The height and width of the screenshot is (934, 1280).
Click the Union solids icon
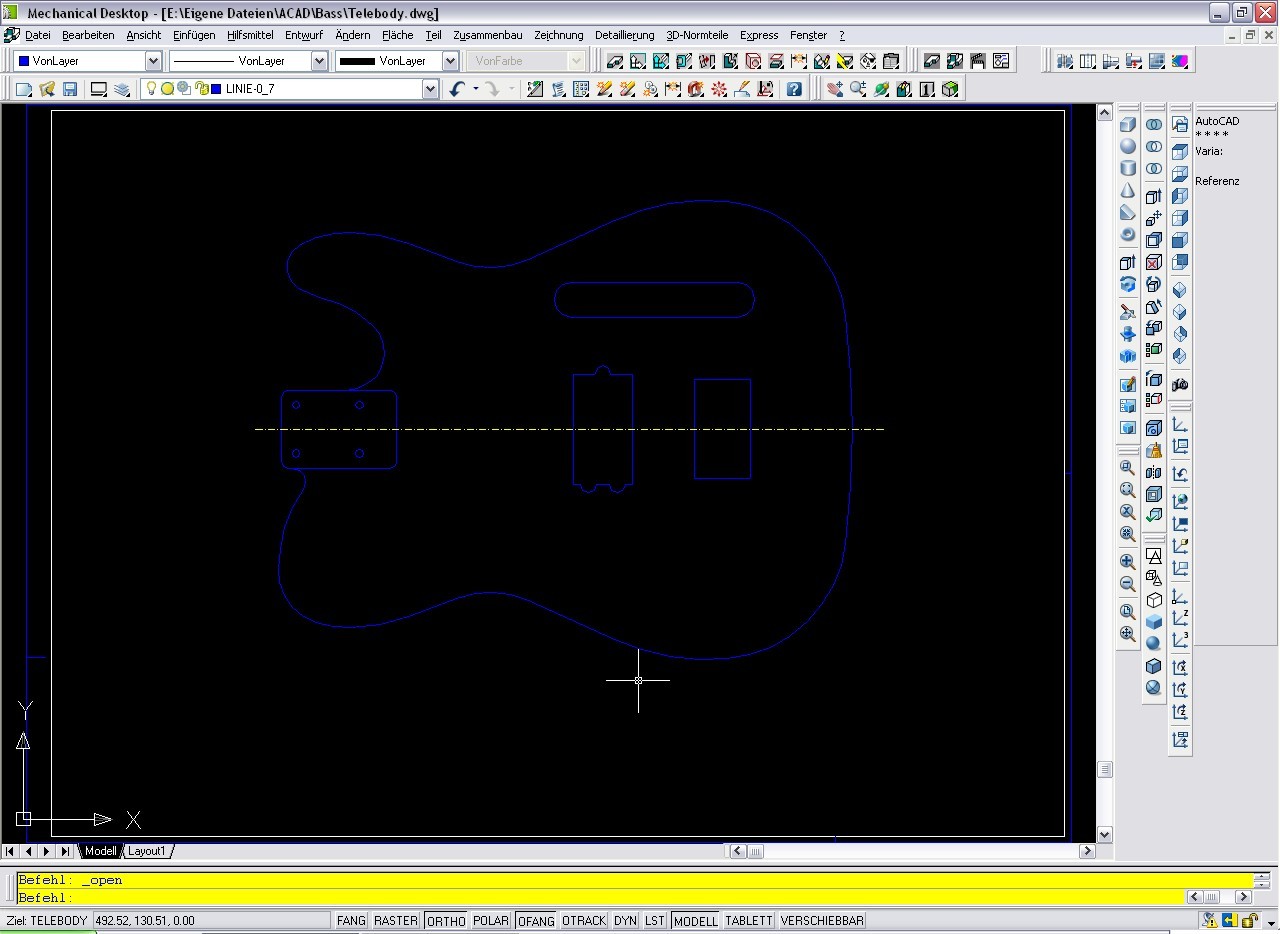pos(1154,125)
